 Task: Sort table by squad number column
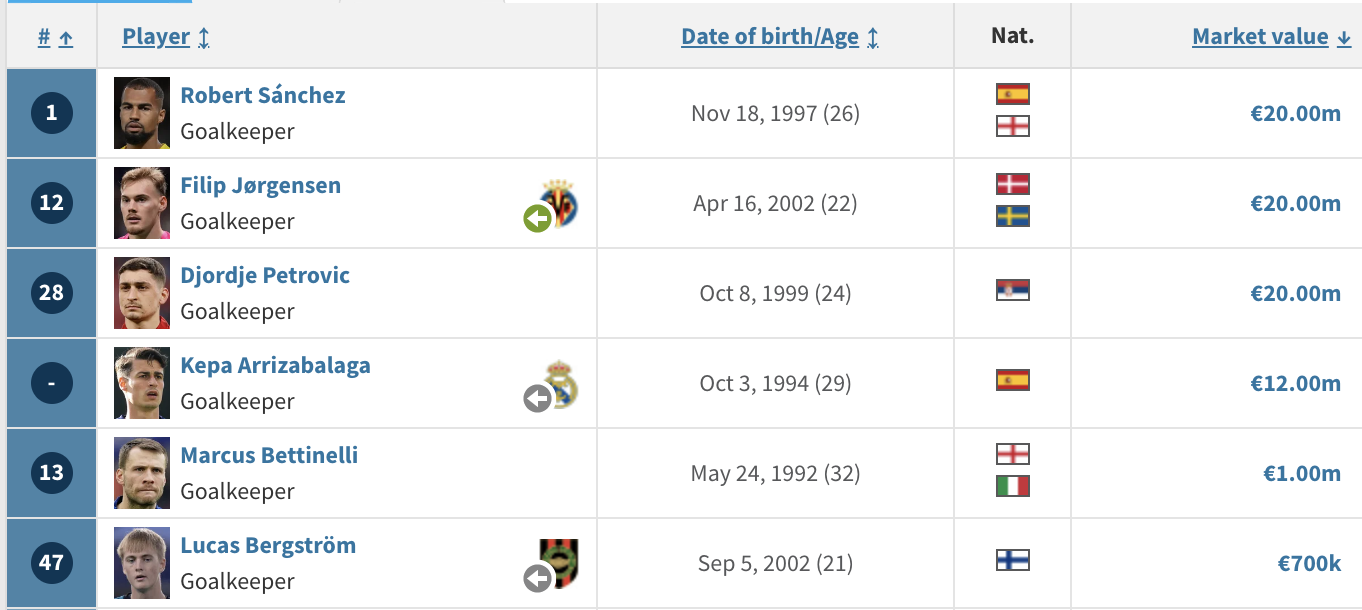click(x=55, y=37)
